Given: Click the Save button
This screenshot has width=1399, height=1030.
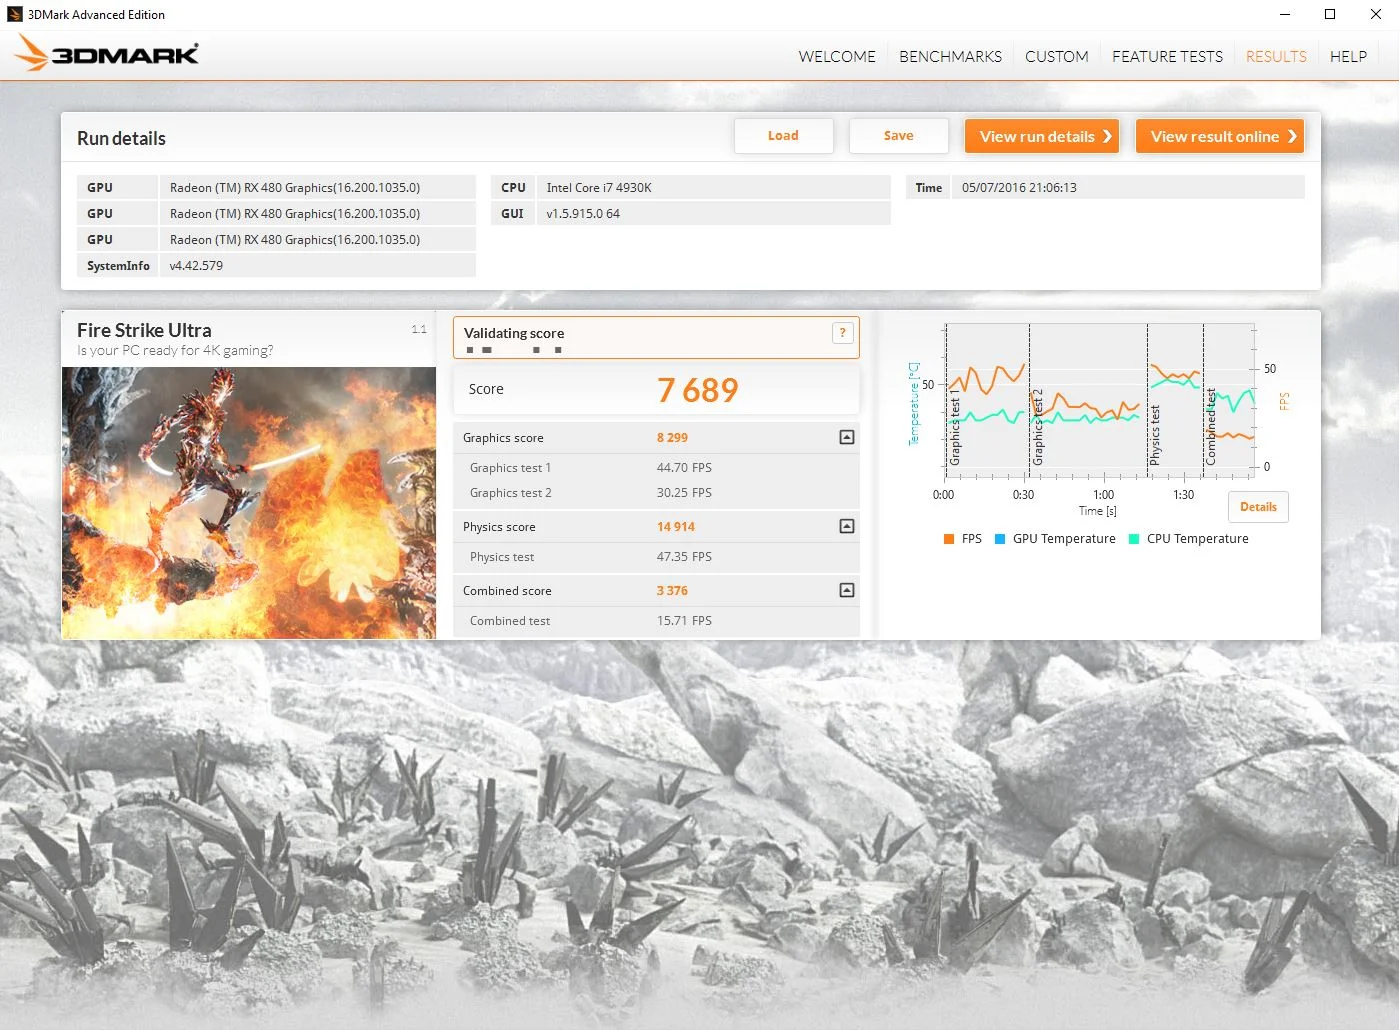Looking at the screenshot, I should (x=898, y=136).
